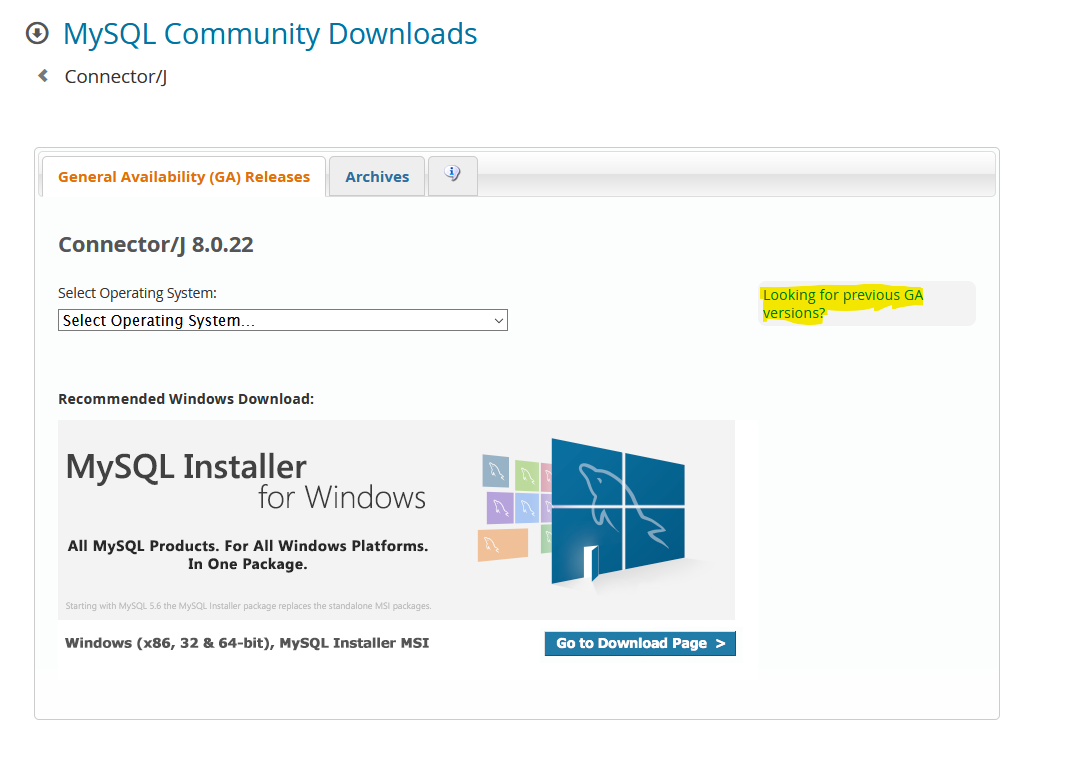
Task: Click the Go to Download Page button
Action: point(640,643)
